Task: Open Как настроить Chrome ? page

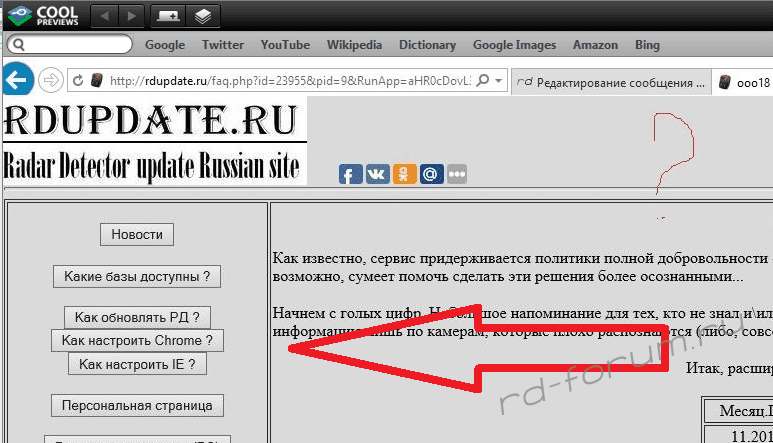Action: [x=137, y=341]
